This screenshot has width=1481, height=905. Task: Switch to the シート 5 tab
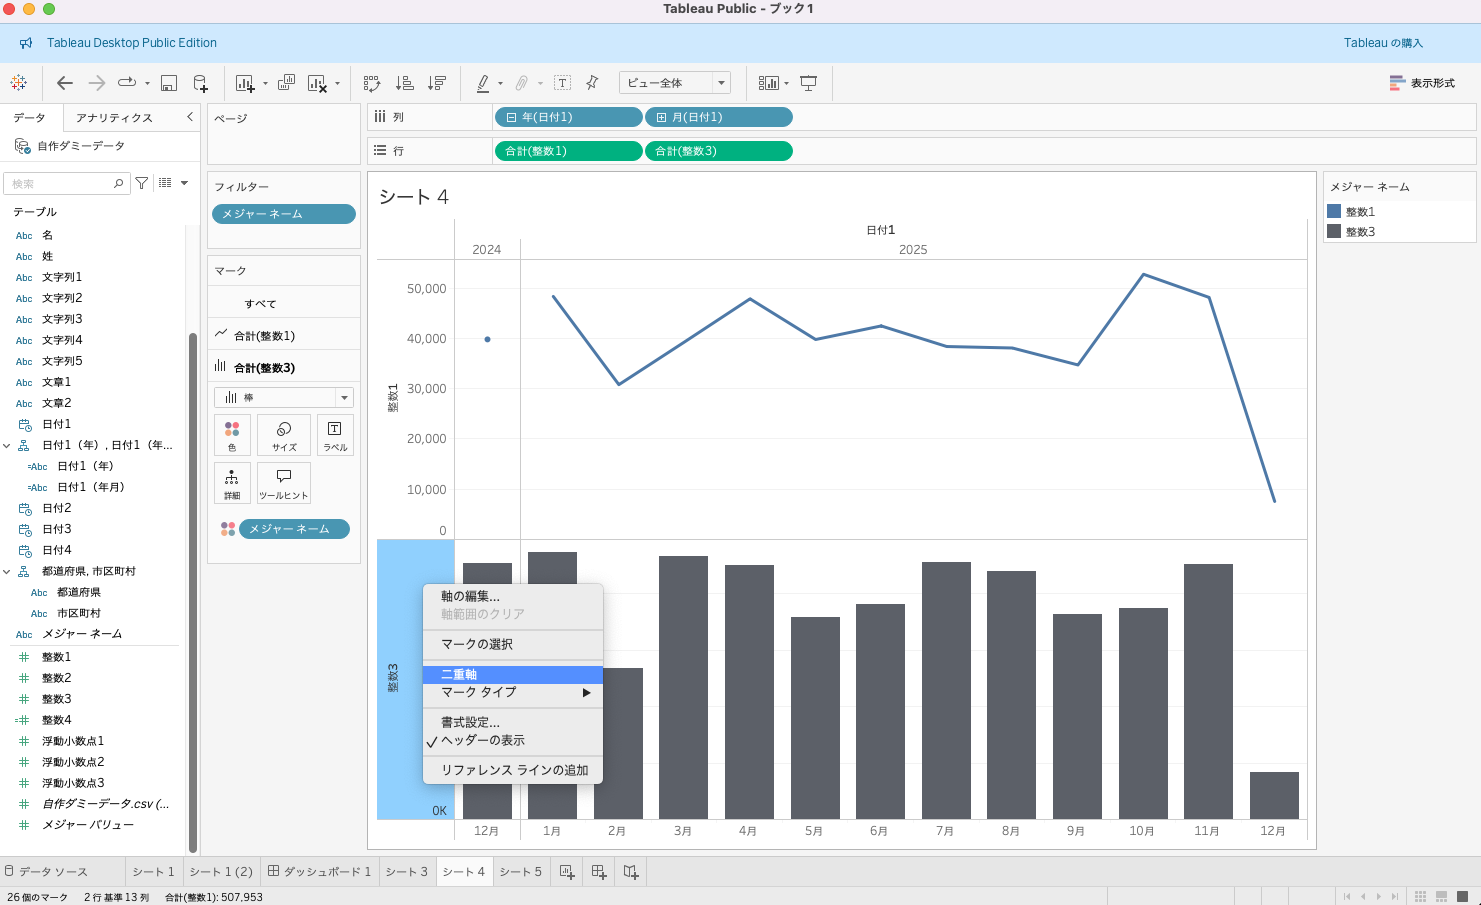pos(520,872)
